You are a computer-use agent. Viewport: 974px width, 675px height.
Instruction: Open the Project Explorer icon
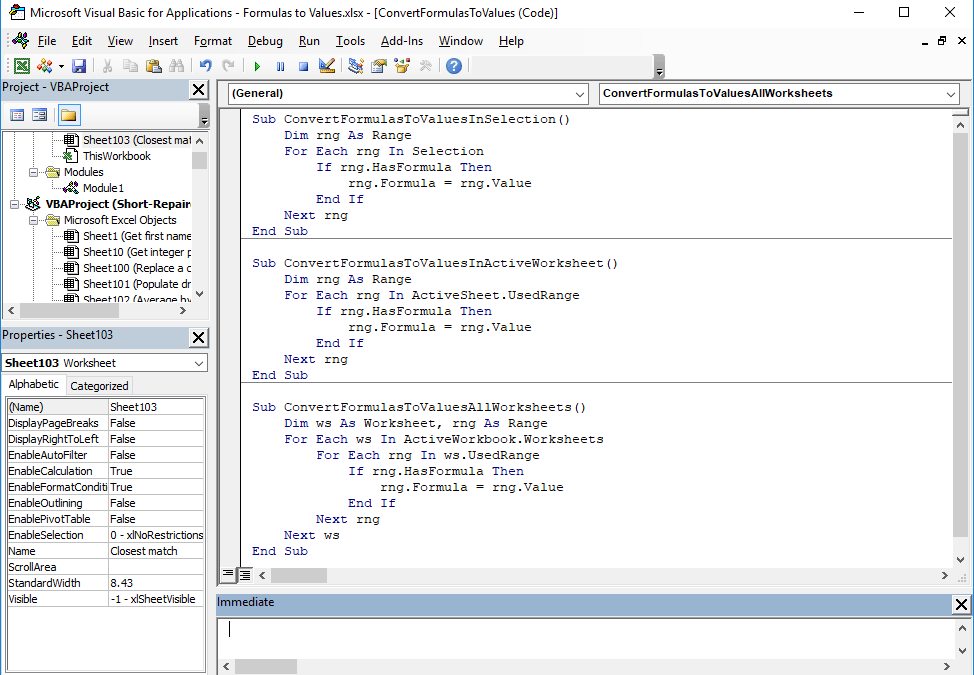coord(354,65)
